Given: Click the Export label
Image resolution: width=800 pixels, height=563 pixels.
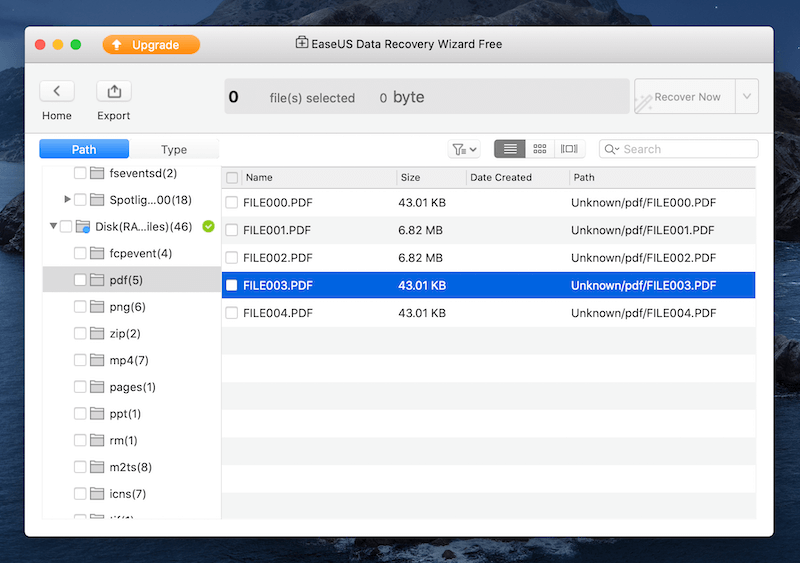Looking at the screenshot, I should point(114,116).
